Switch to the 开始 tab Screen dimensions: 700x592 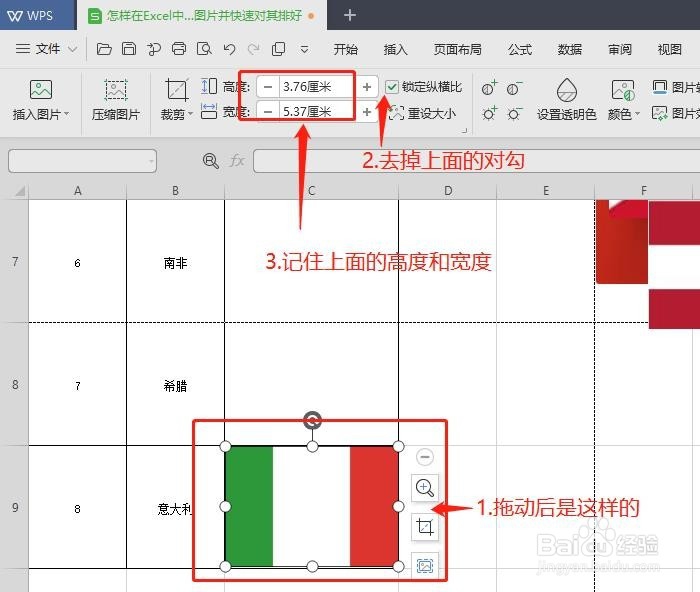pos(346,49)
